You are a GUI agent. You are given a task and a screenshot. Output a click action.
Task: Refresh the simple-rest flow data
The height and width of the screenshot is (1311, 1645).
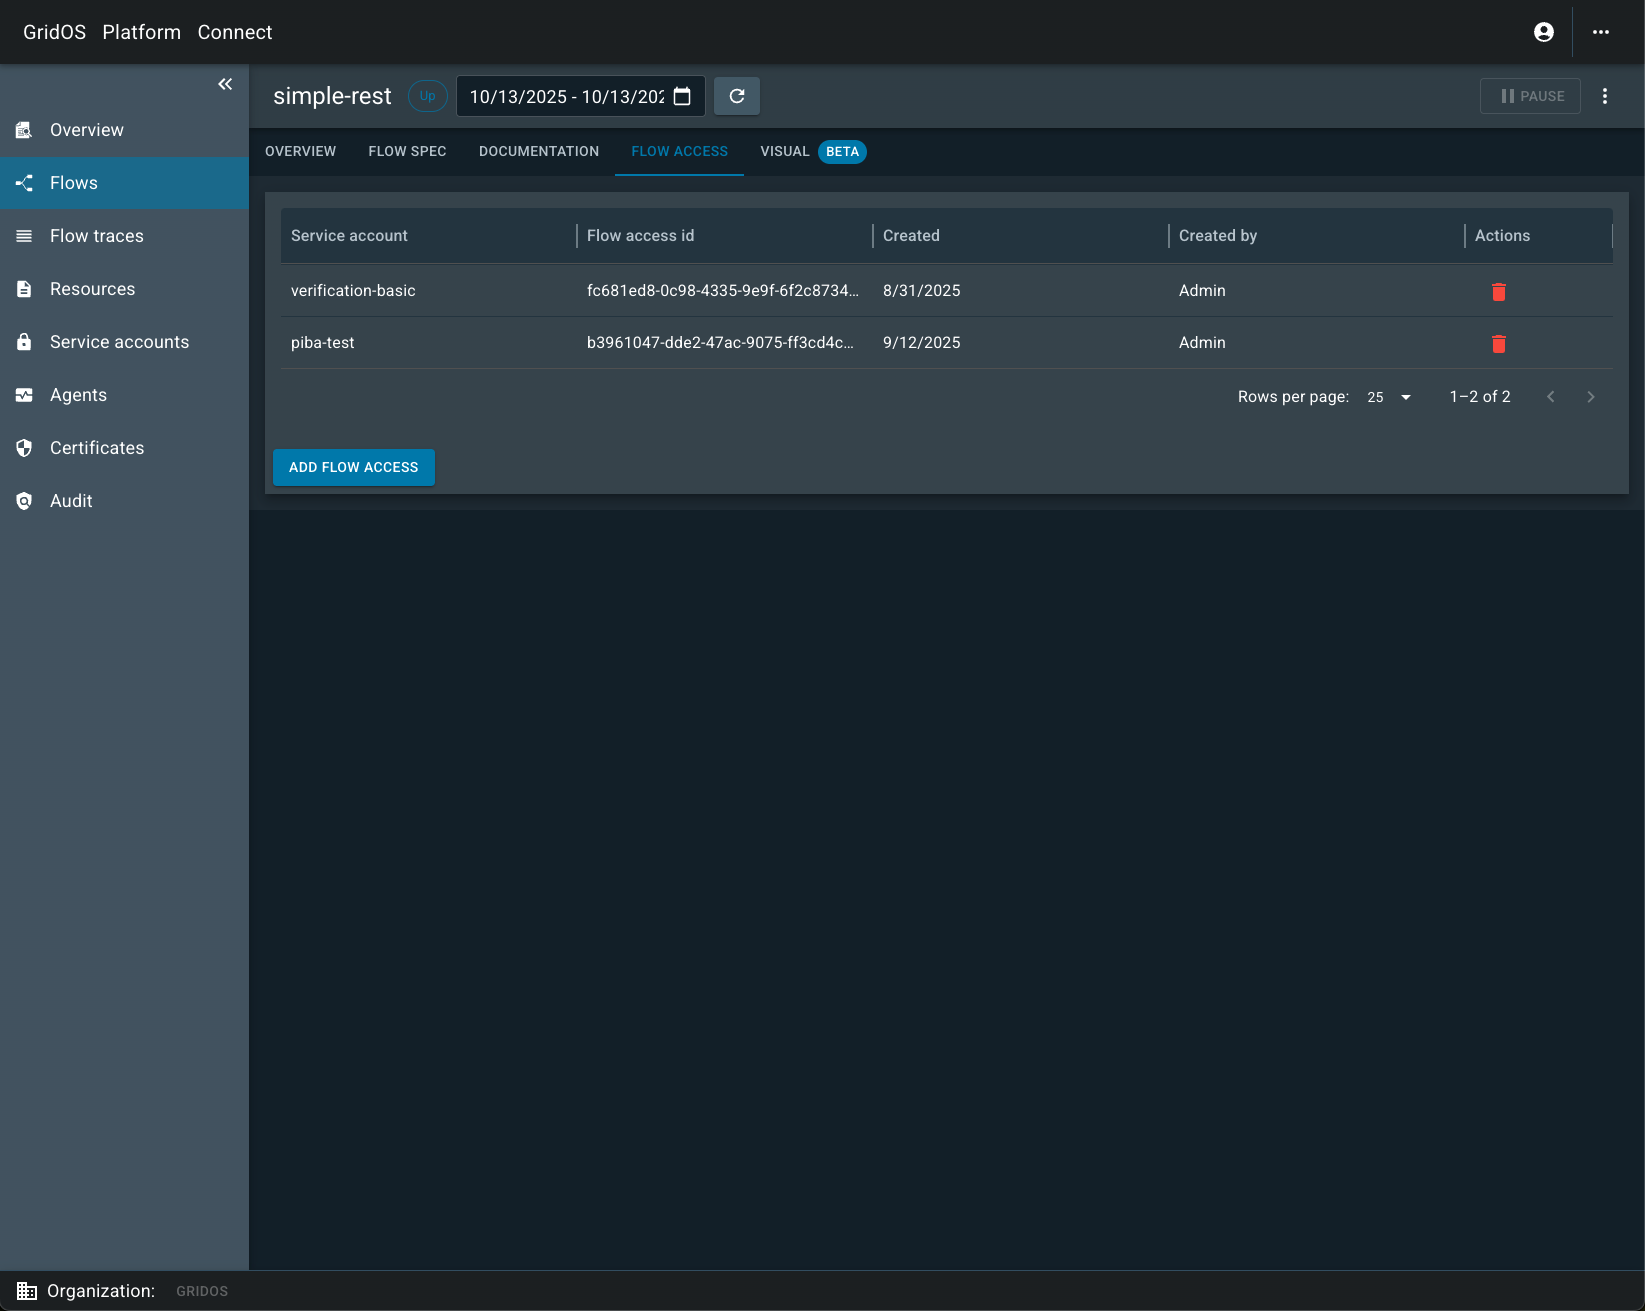(x=737, y=96)
